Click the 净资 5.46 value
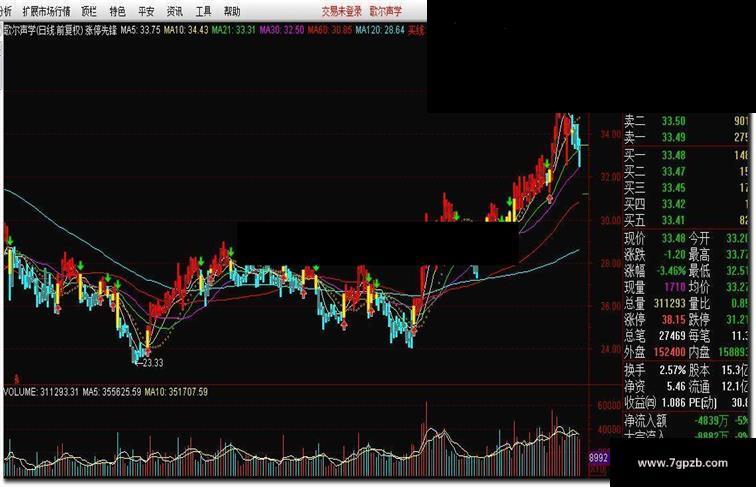Screen dimensions: 756x487 click(x=676, y=386)
